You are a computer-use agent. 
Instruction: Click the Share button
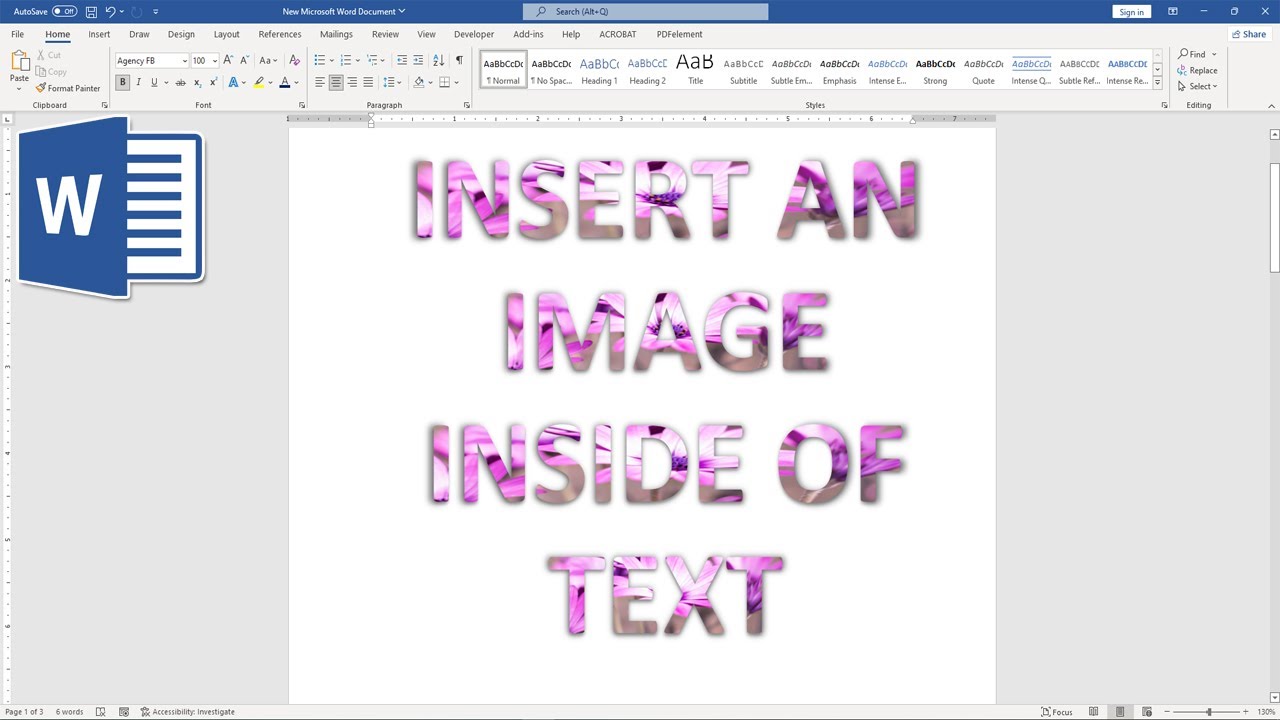[x=1249, y=34]
